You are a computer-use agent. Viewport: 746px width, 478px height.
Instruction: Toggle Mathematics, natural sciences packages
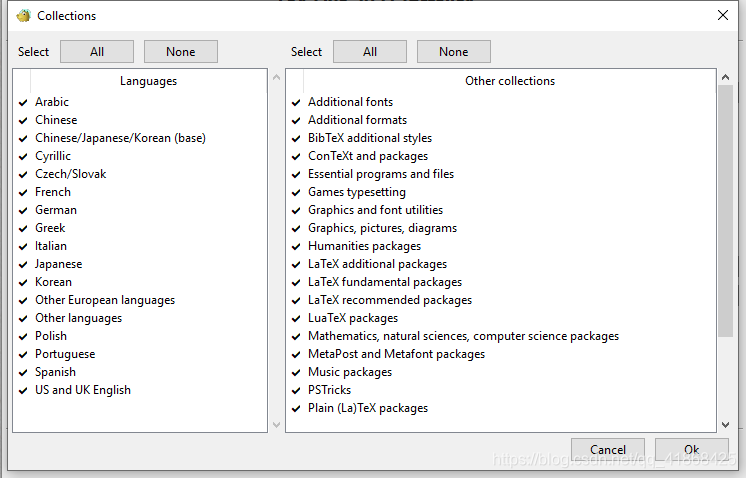[x=296, y=336]
